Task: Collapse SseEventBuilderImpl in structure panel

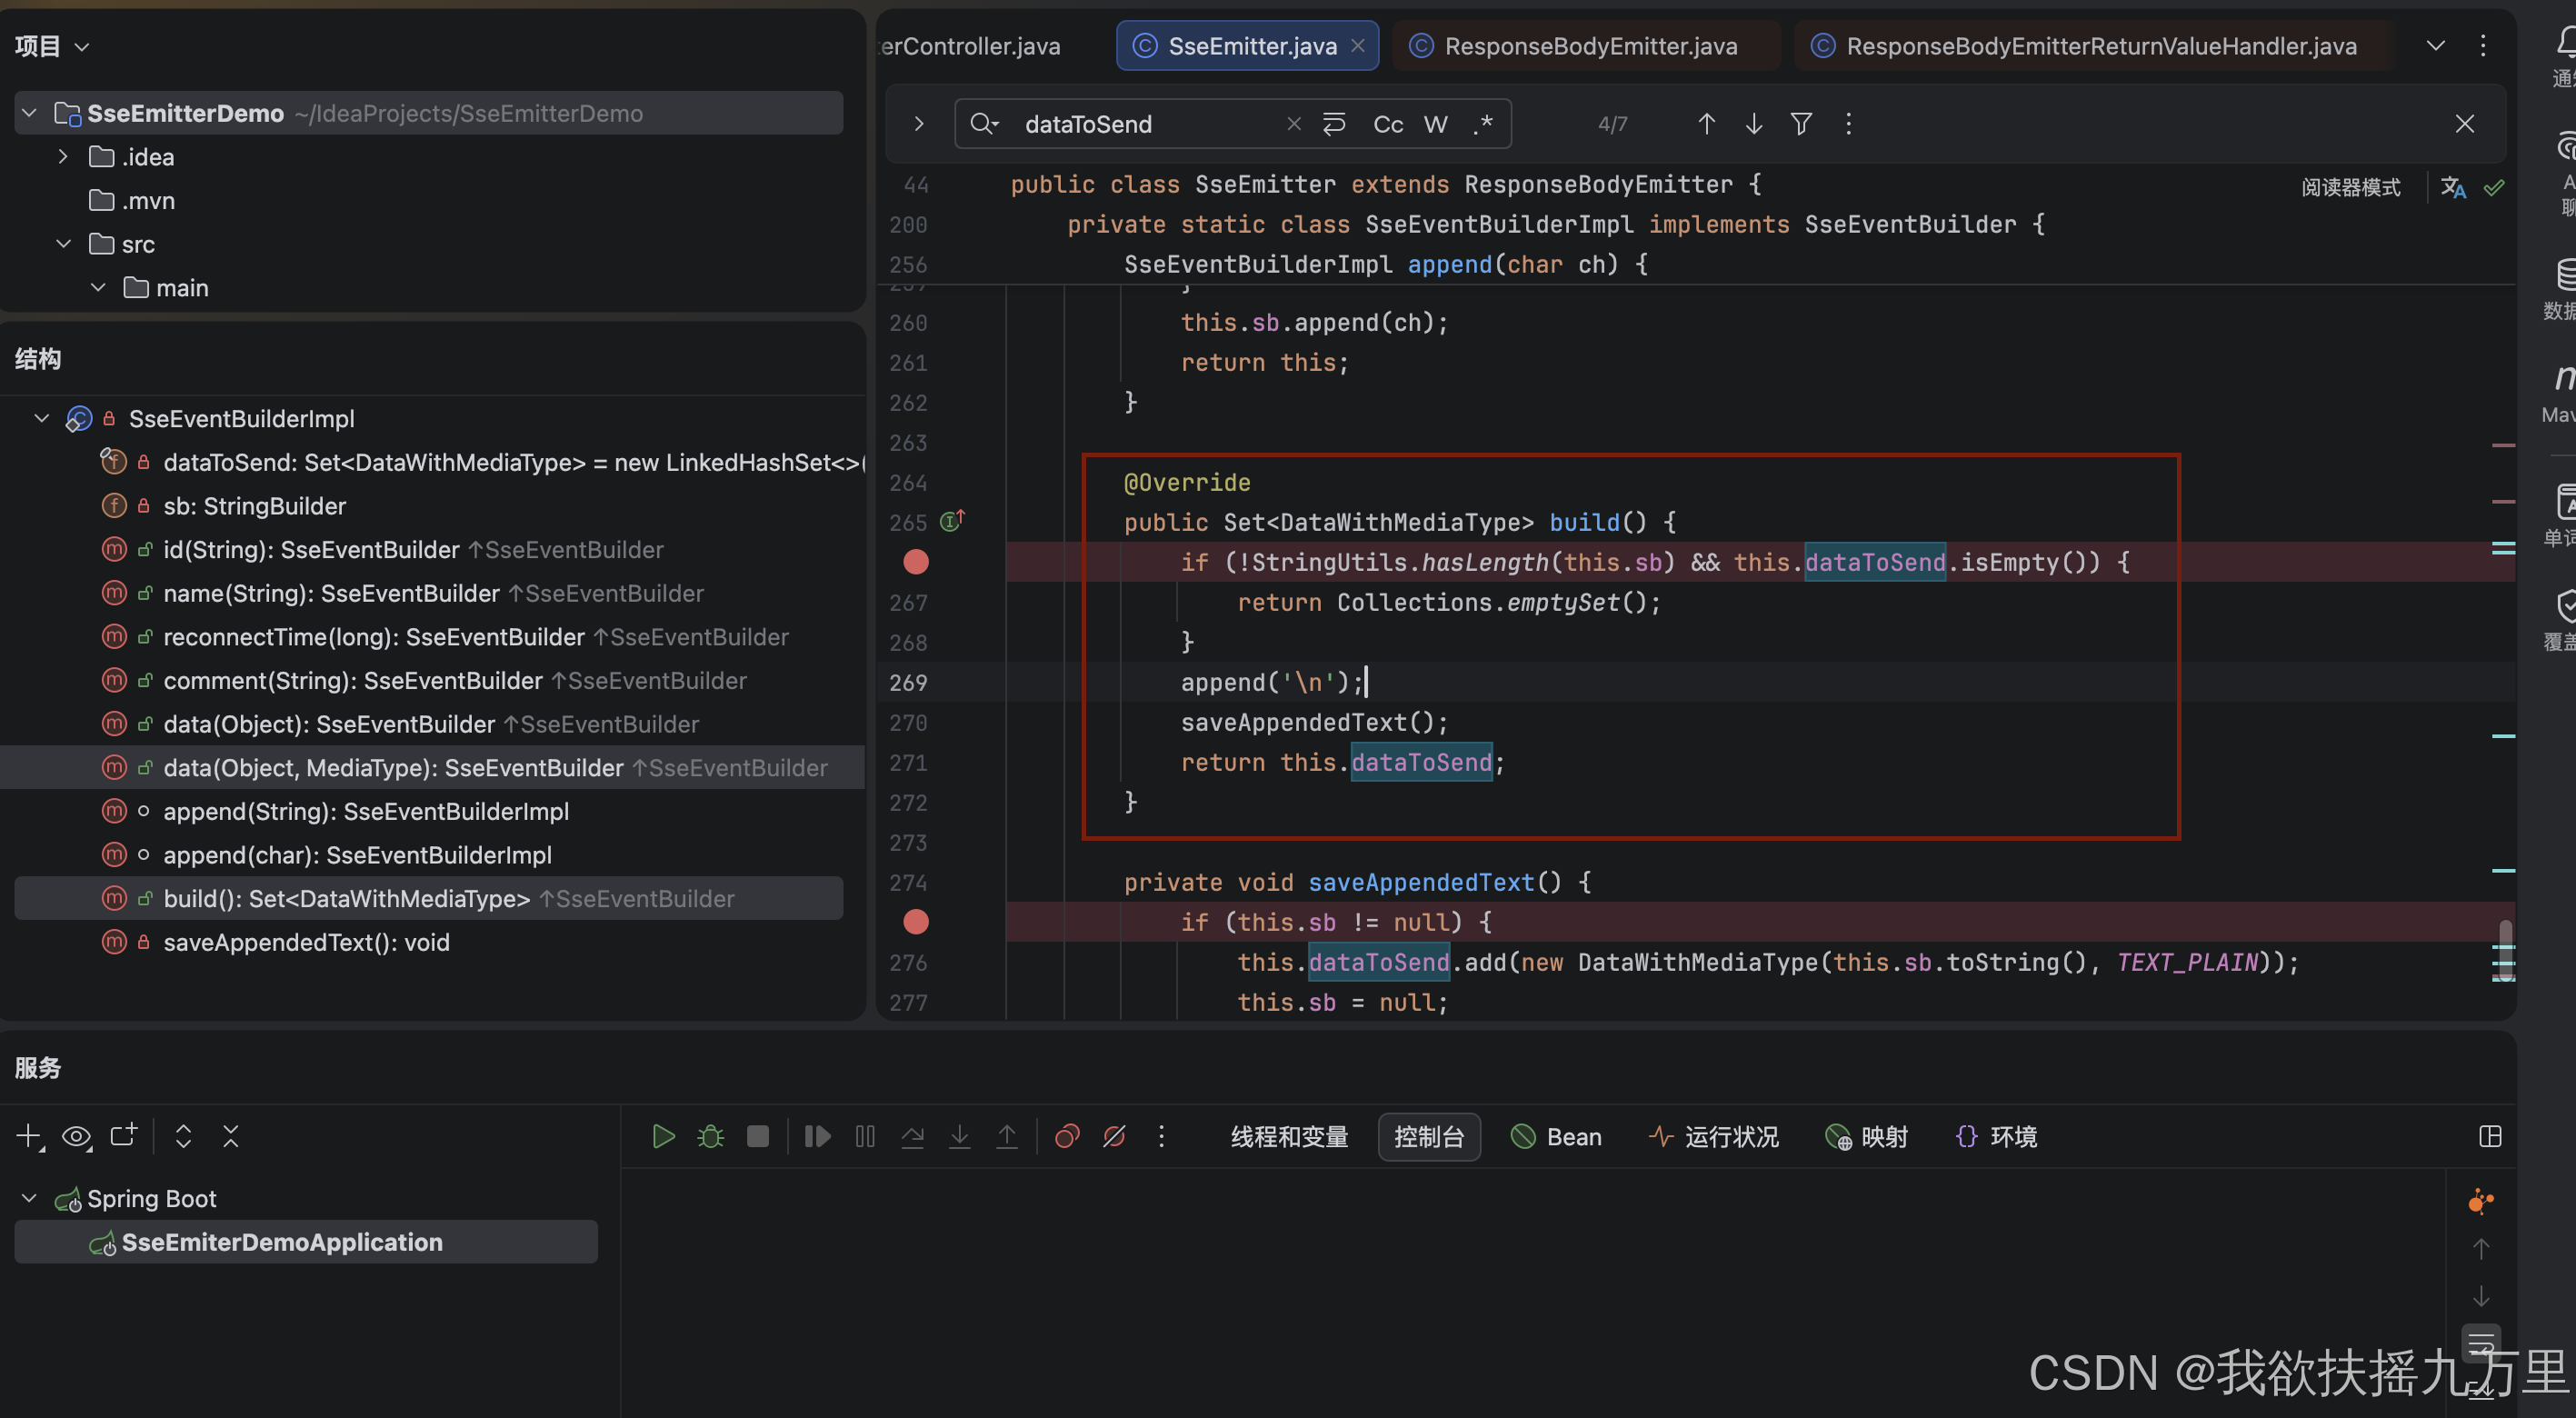Action: [x=41, y=419]
